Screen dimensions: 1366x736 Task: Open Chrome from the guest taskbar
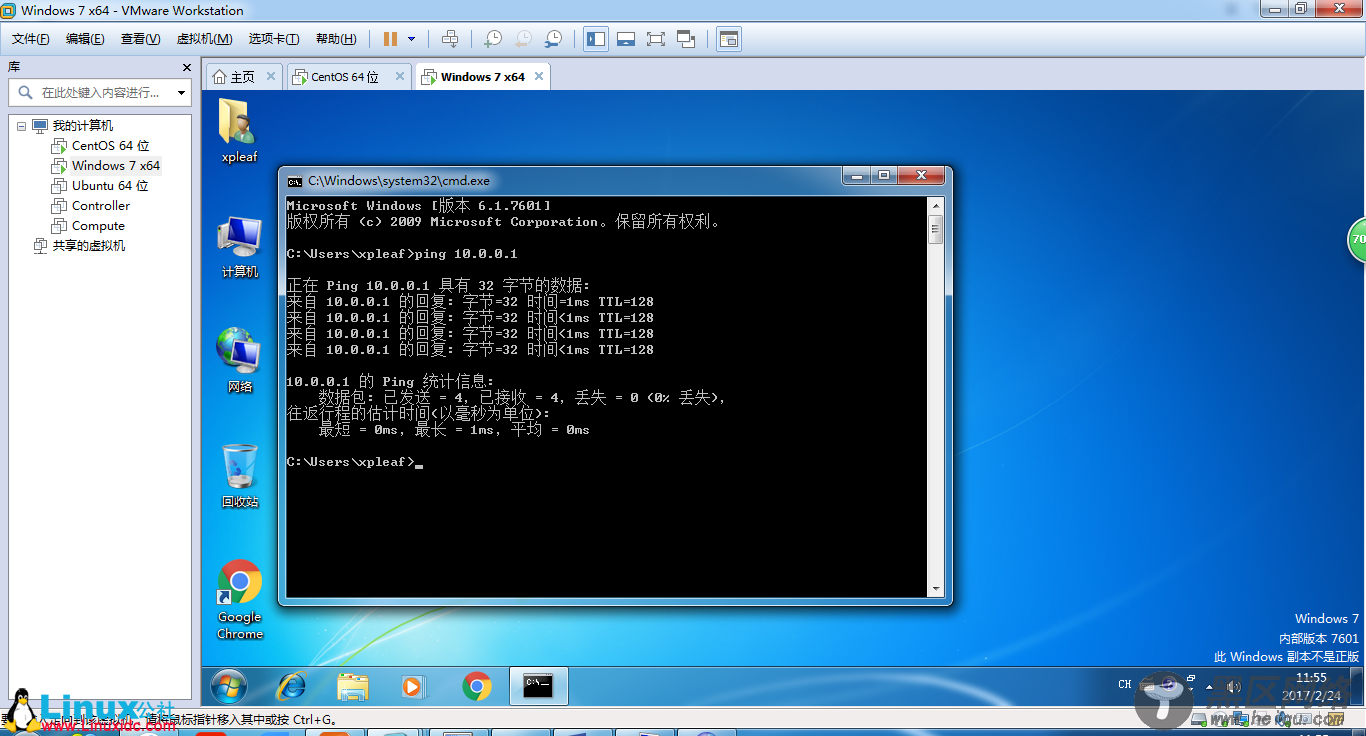point(477,686)
